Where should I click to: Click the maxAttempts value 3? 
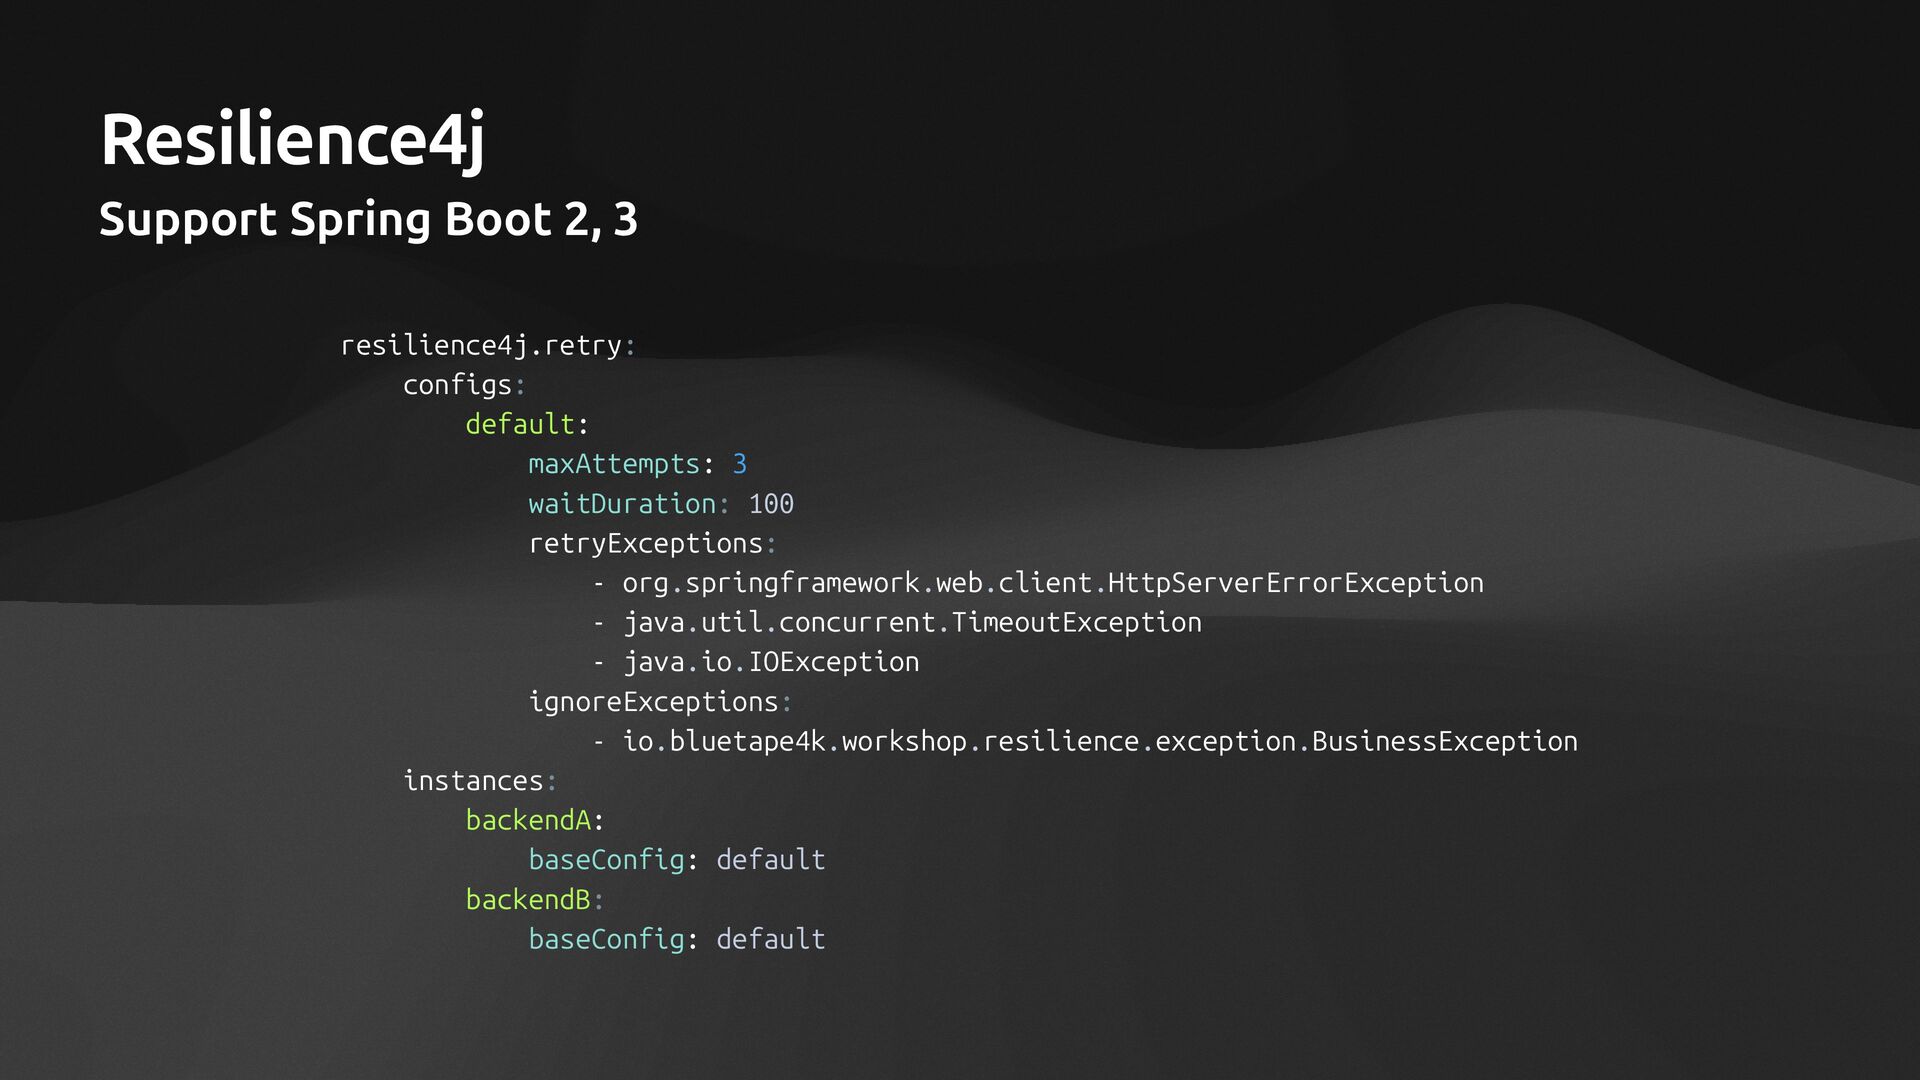[x=740, y=465]
